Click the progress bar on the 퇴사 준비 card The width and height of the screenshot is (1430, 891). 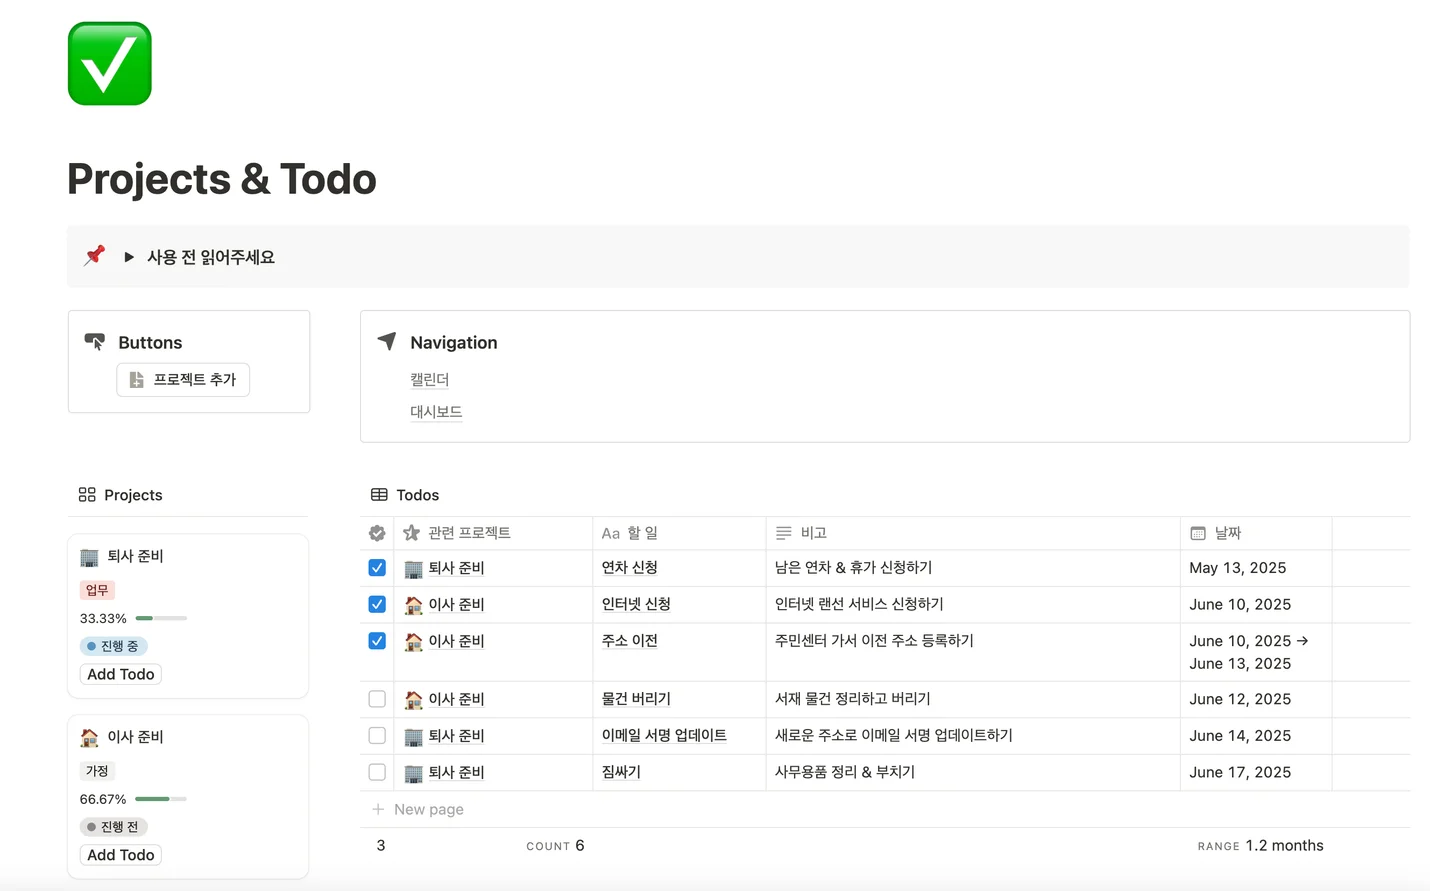click(160, 618)
